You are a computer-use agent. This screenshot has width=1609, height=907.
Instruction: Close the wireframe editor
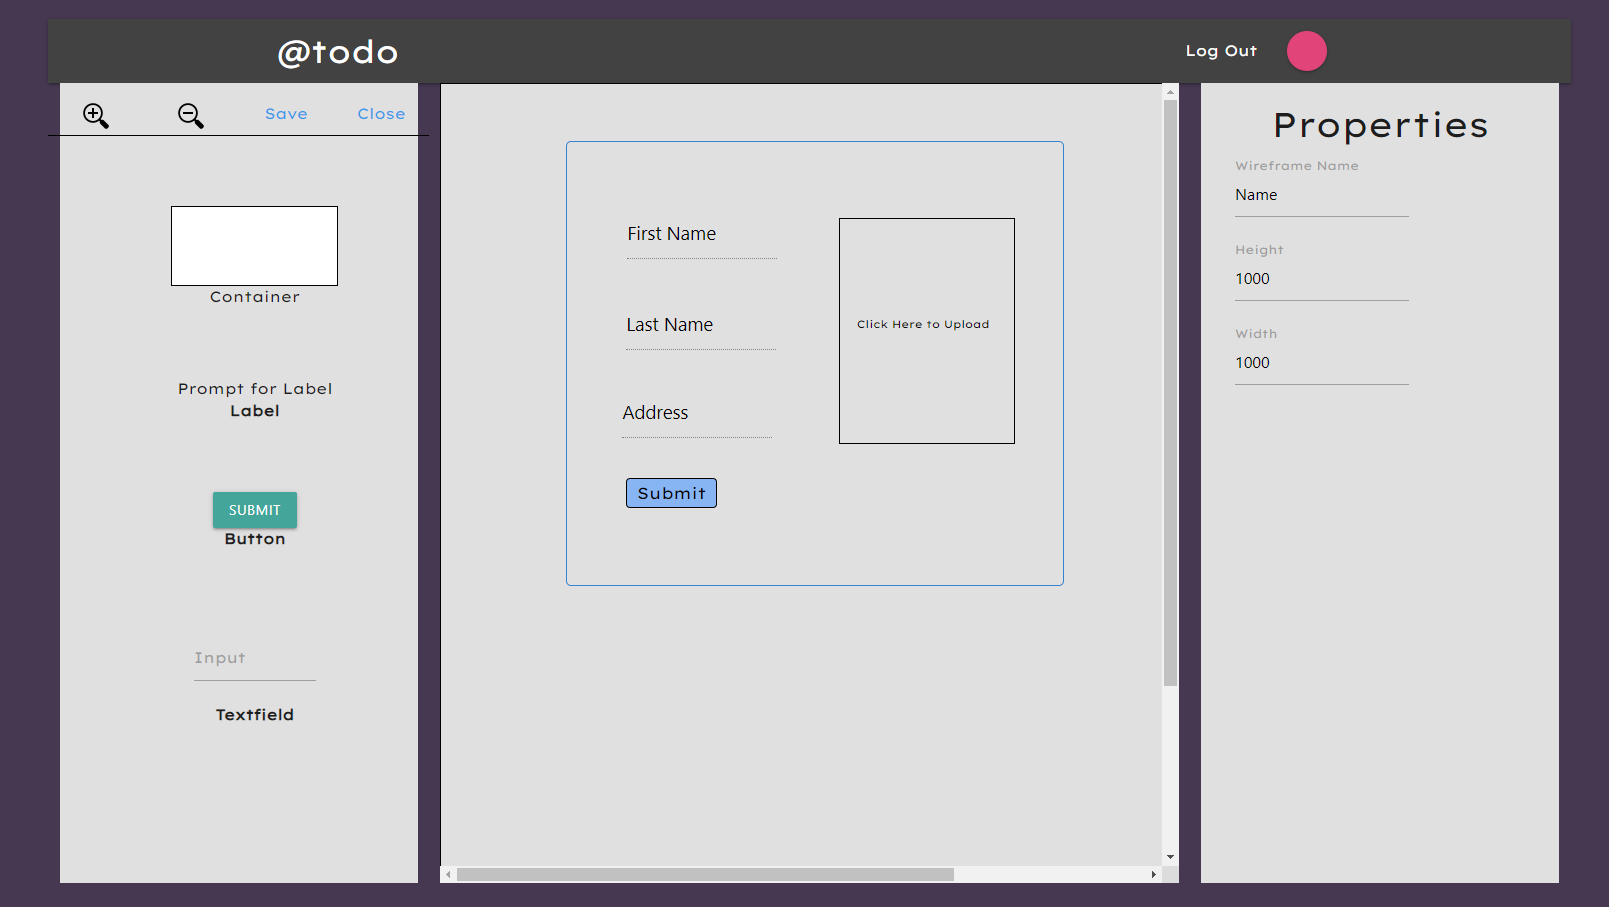381,114
